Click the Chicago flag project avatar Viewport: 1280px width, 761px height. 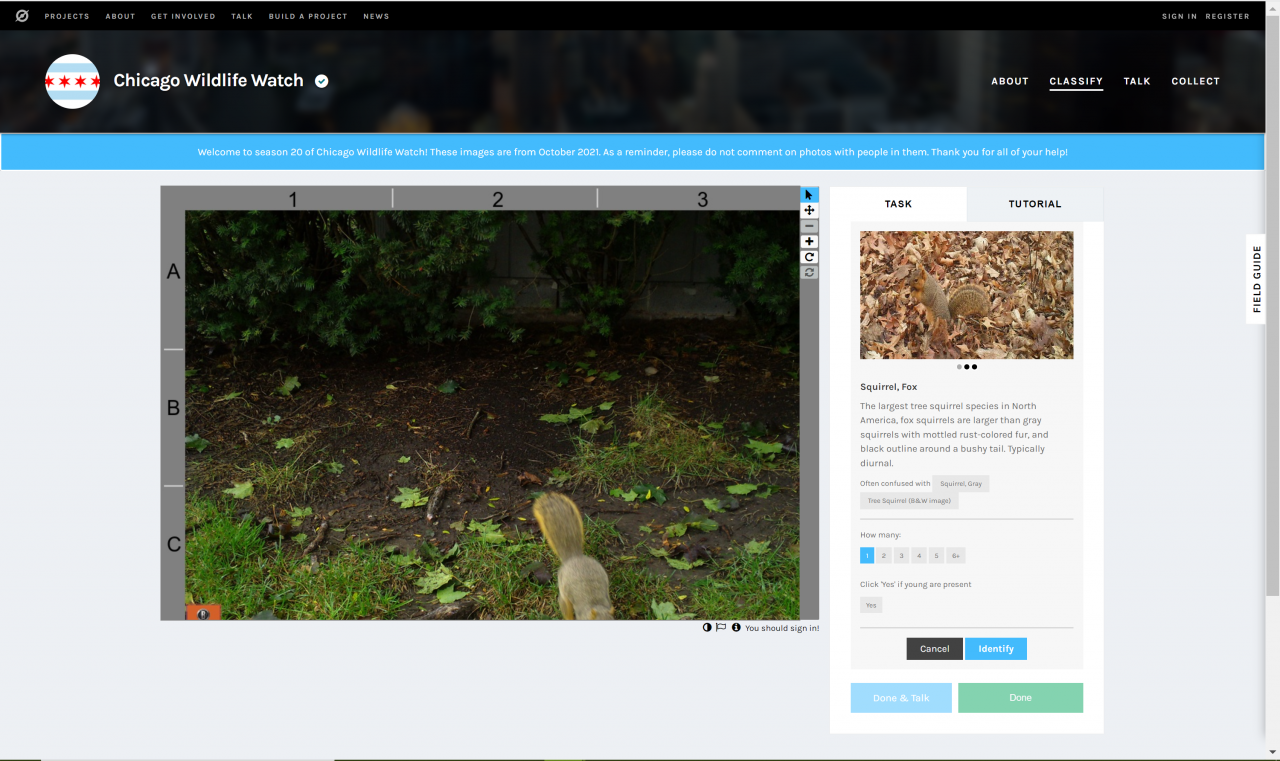(73, 81)
